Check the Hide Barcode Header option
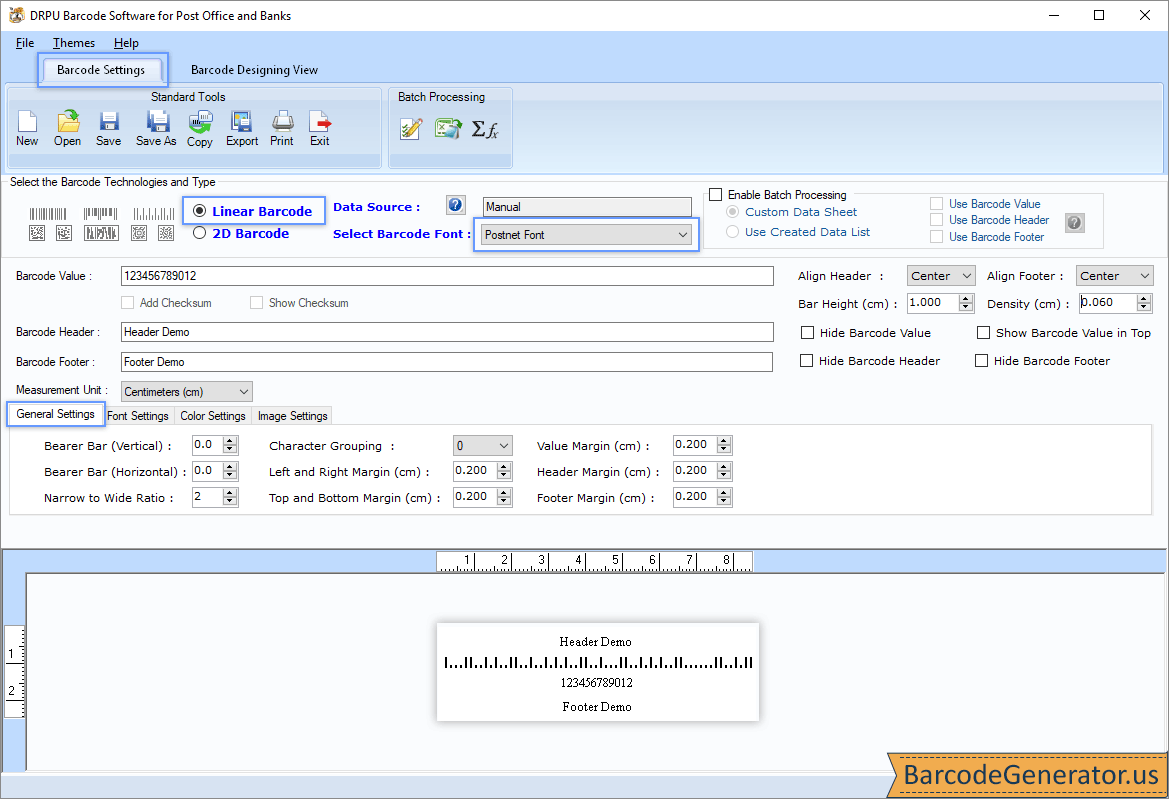This screenshot has height=799, width=1169. 806,361
